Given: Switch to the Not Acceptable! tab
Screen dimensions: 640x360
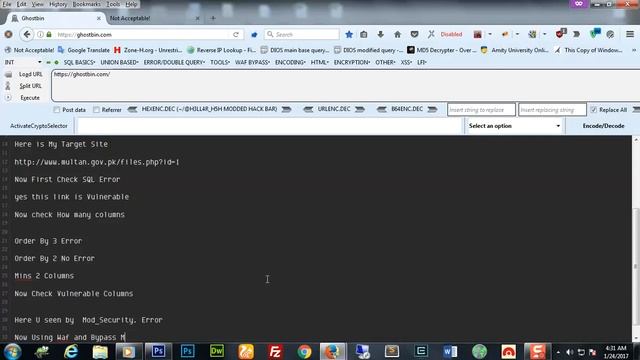Looking at the screenshot, I should point(154,18).
